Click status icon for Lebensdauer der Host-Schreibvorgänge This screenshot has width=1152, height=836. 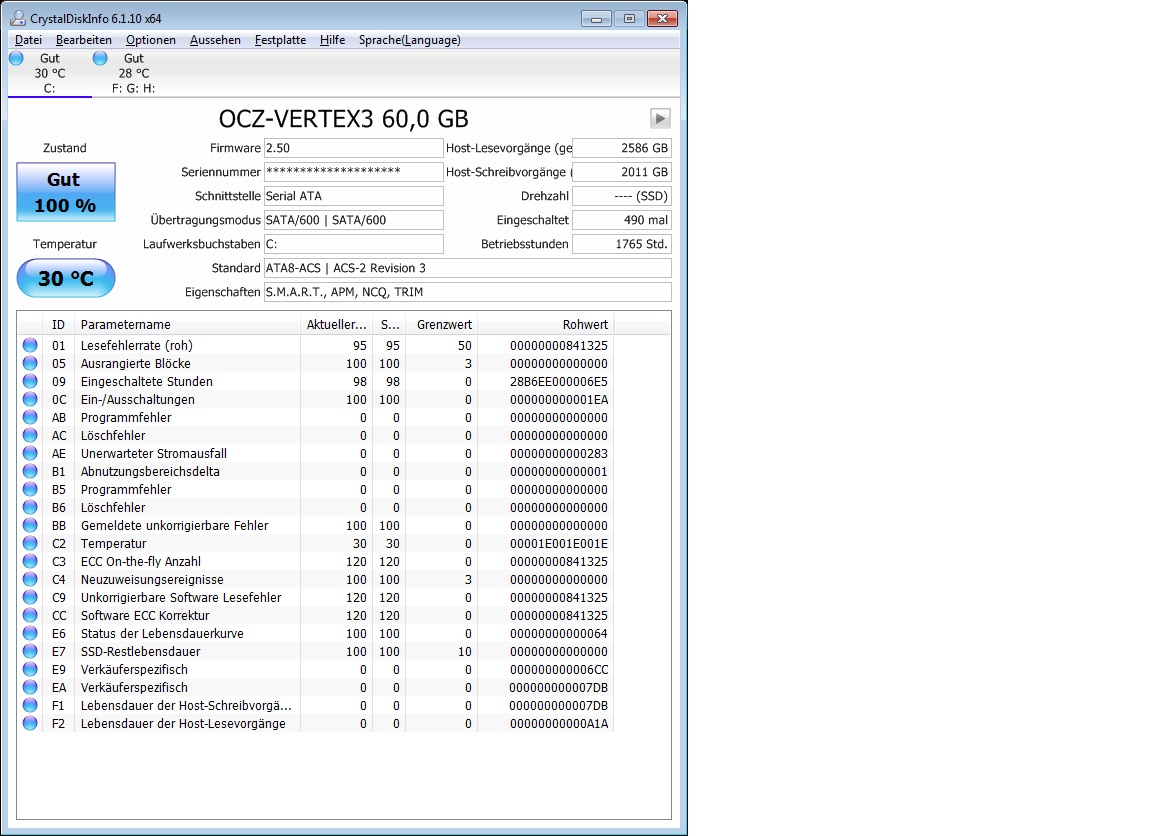(30, 705)
